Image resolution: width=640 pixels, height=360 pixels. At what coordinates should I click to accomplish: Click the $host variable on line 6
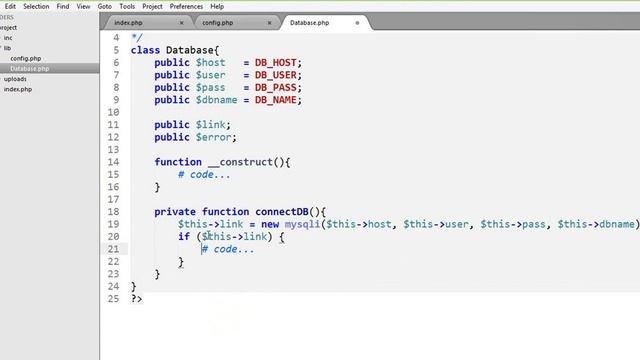pyautogui.click(x=211, y=63)
